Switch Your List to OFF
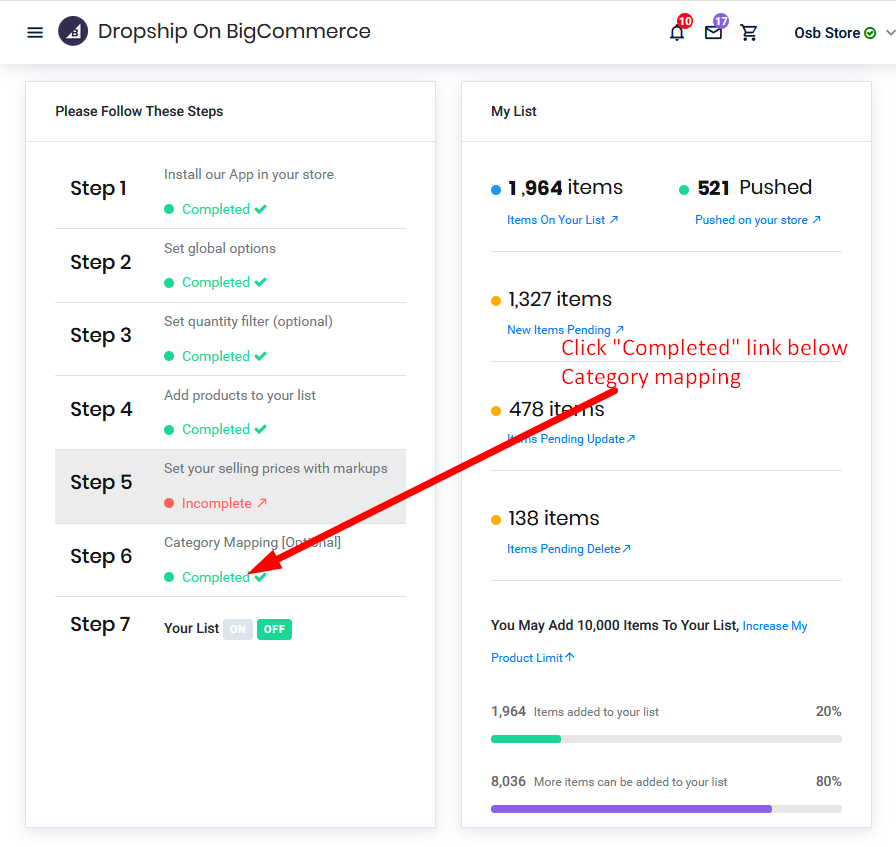Screen dimensions: 896x847 coord(274,629)
